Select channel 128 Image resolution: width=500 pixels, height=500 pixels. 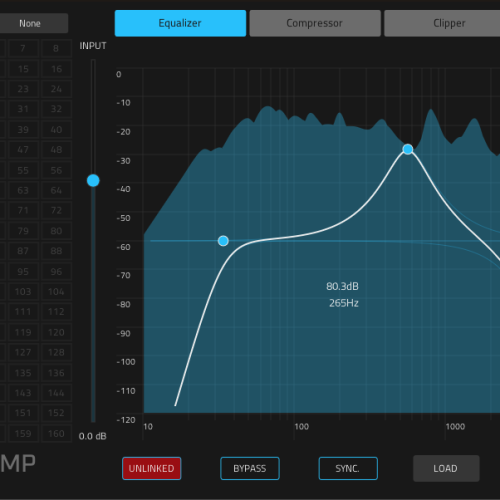(x=56, y=352)
